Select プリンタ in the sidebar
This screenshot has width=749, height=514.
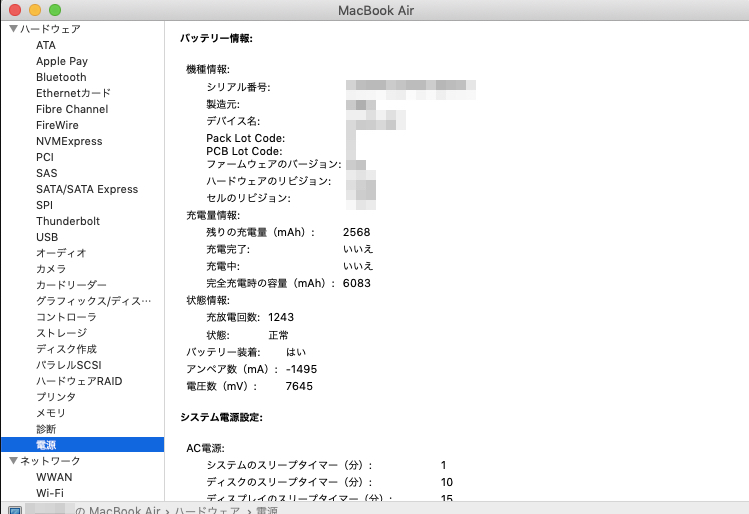coord(56,397)
